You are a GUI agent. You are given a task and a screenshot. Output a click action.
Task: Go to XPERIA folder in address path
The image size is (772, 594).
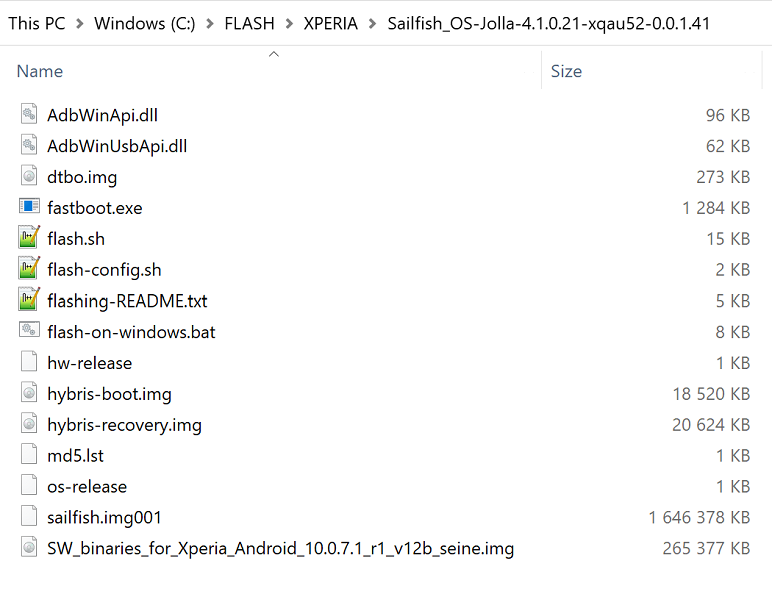pyautogui.click(x=331, y=23)
